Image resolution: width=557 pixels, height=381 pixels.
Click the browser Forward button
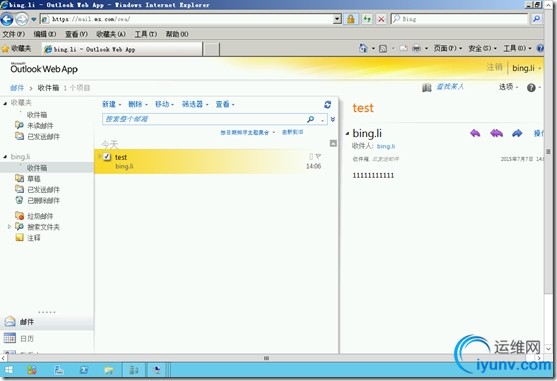pyautogui.click(x=21, y=19)
